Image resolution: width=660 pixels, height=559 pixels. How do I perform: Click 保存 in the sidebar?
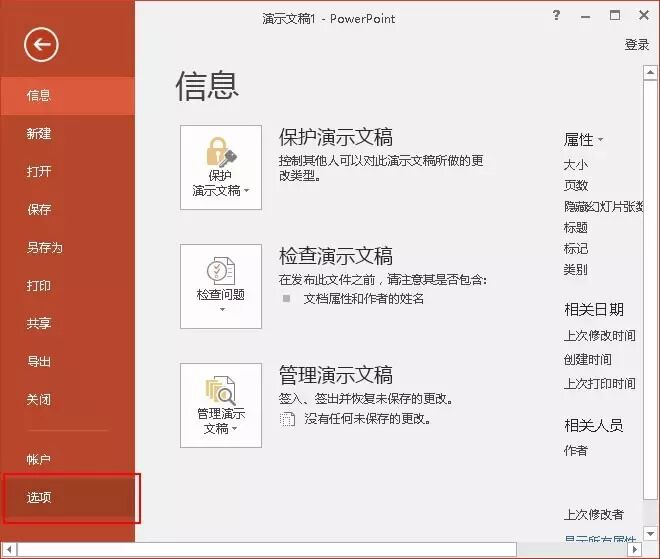67,210
